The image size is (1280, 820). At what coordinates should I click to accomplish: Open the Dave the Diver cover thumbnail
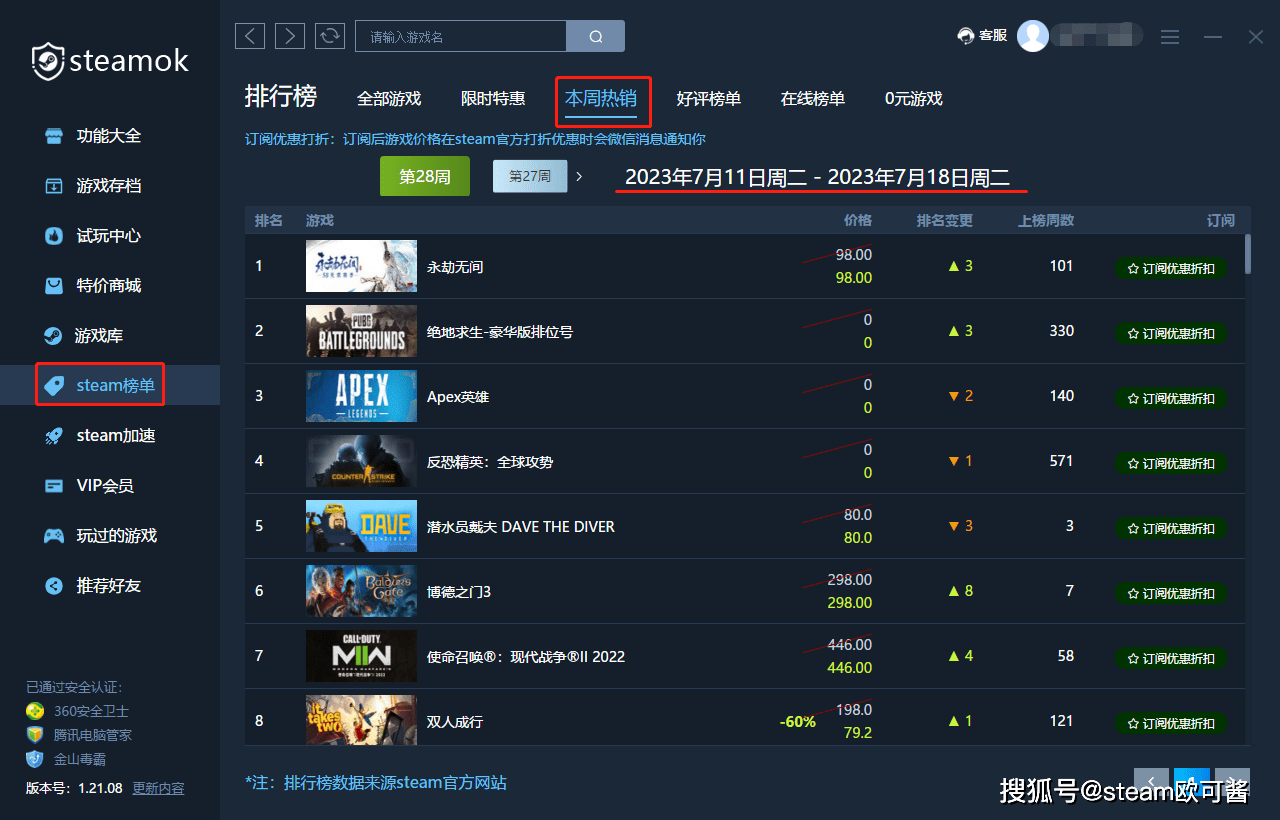click(x=361, y=526)
